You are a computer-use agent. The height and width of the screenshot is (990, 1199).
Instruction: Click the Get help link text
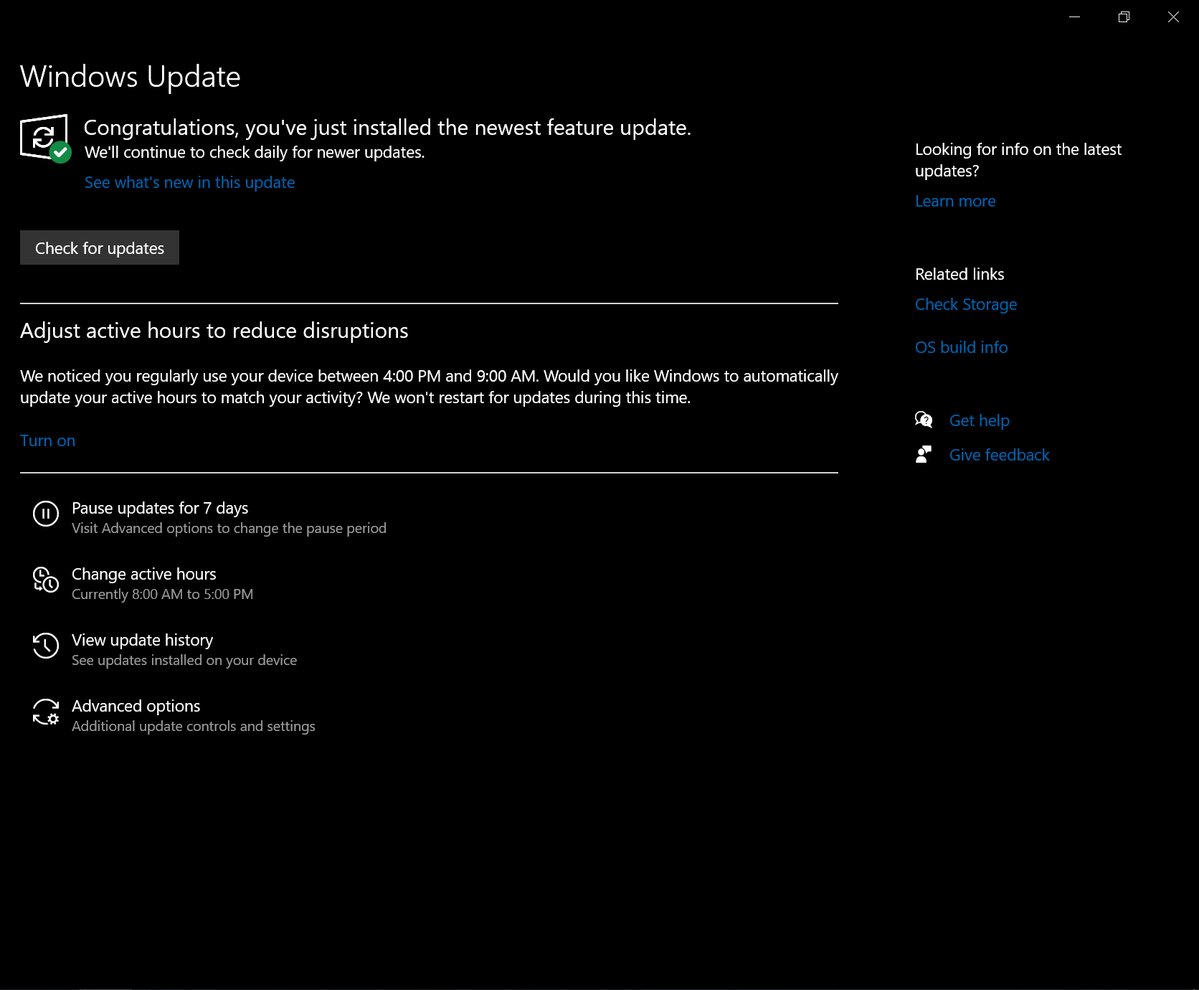click(979, 420)
